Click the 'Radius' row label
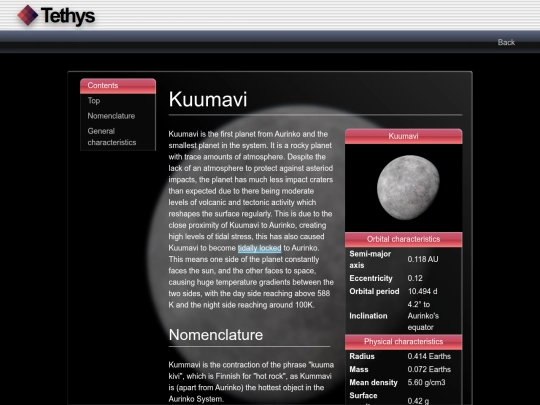540x405 pixels. click(x=362, y=356)
